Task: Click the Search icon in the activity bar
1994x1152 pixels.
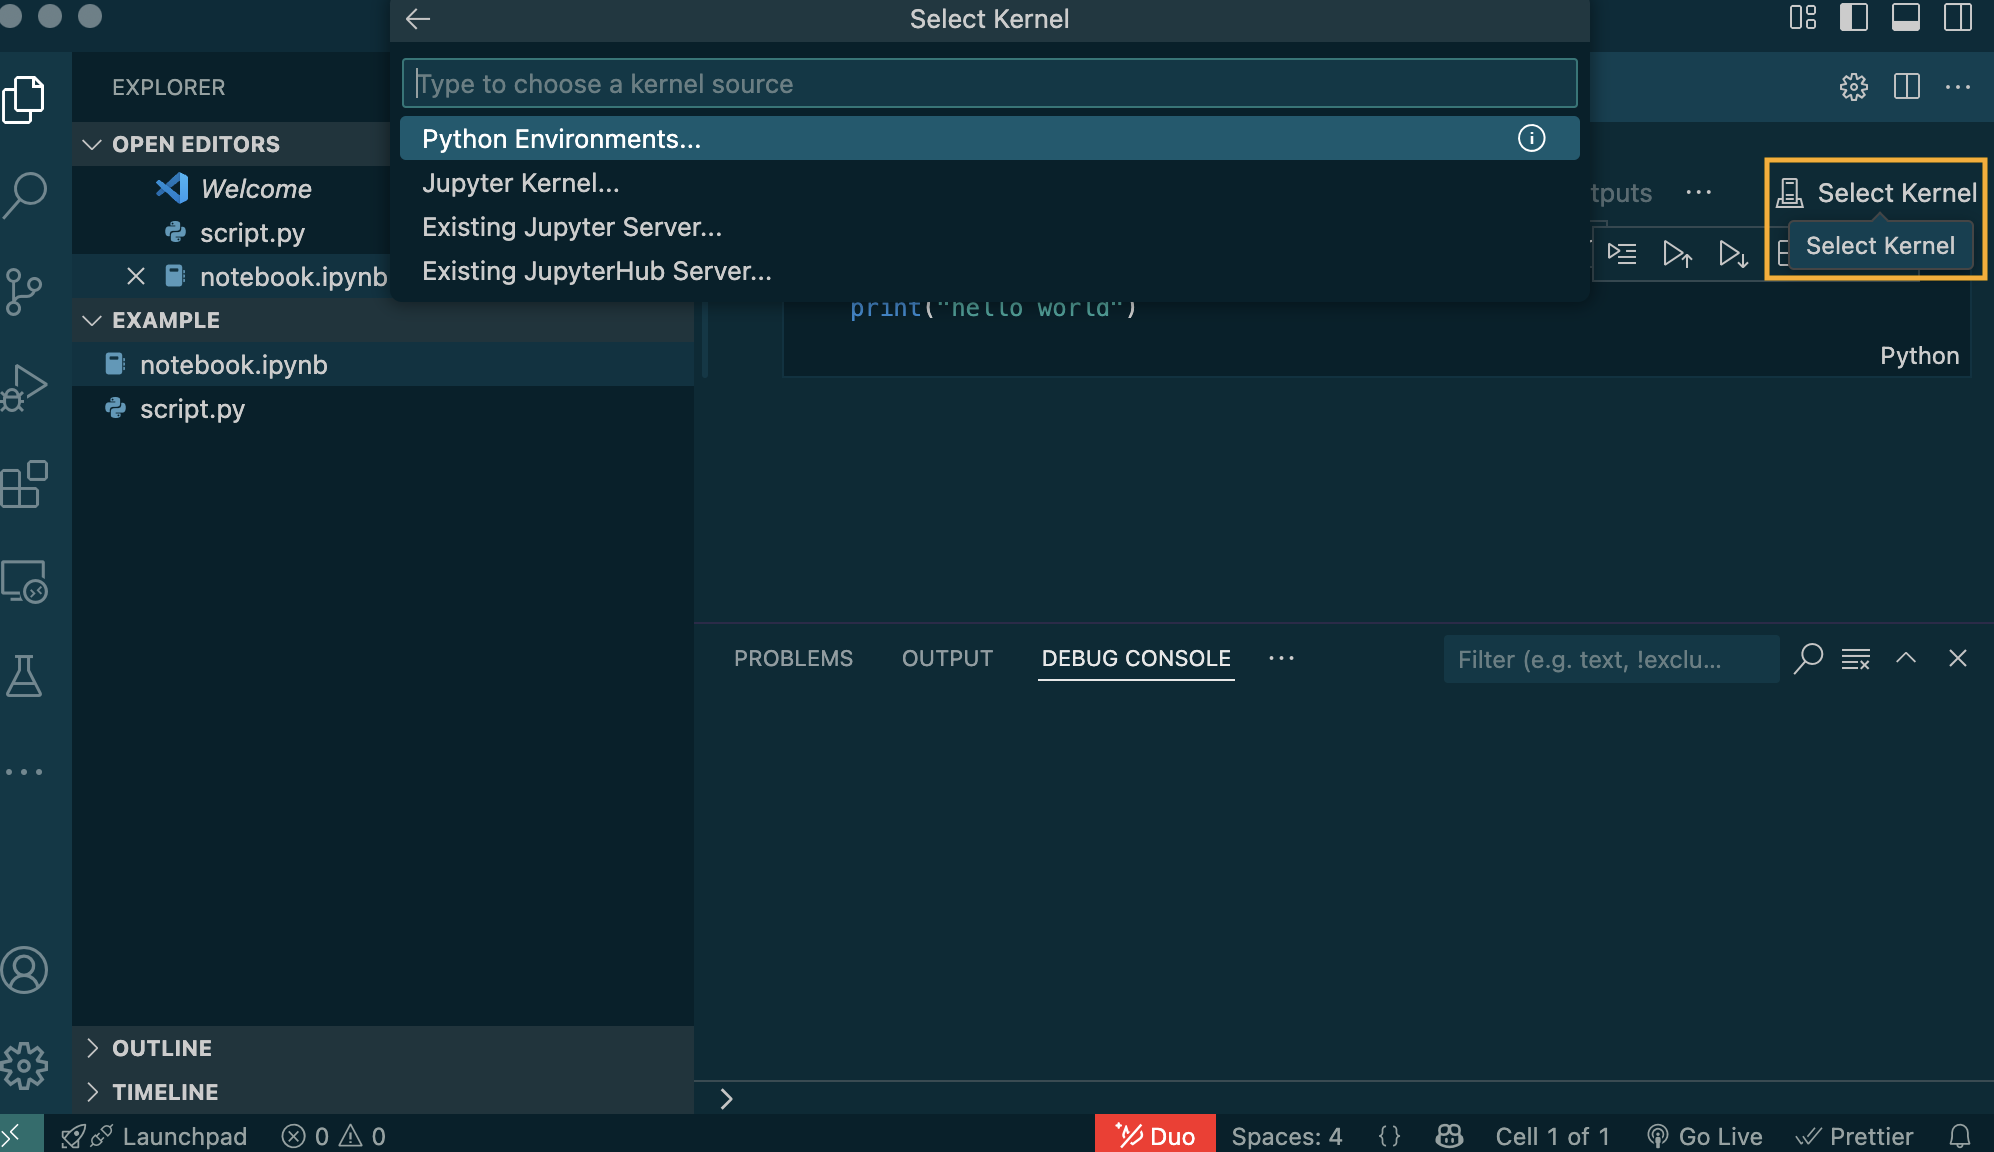Action: 24,194
